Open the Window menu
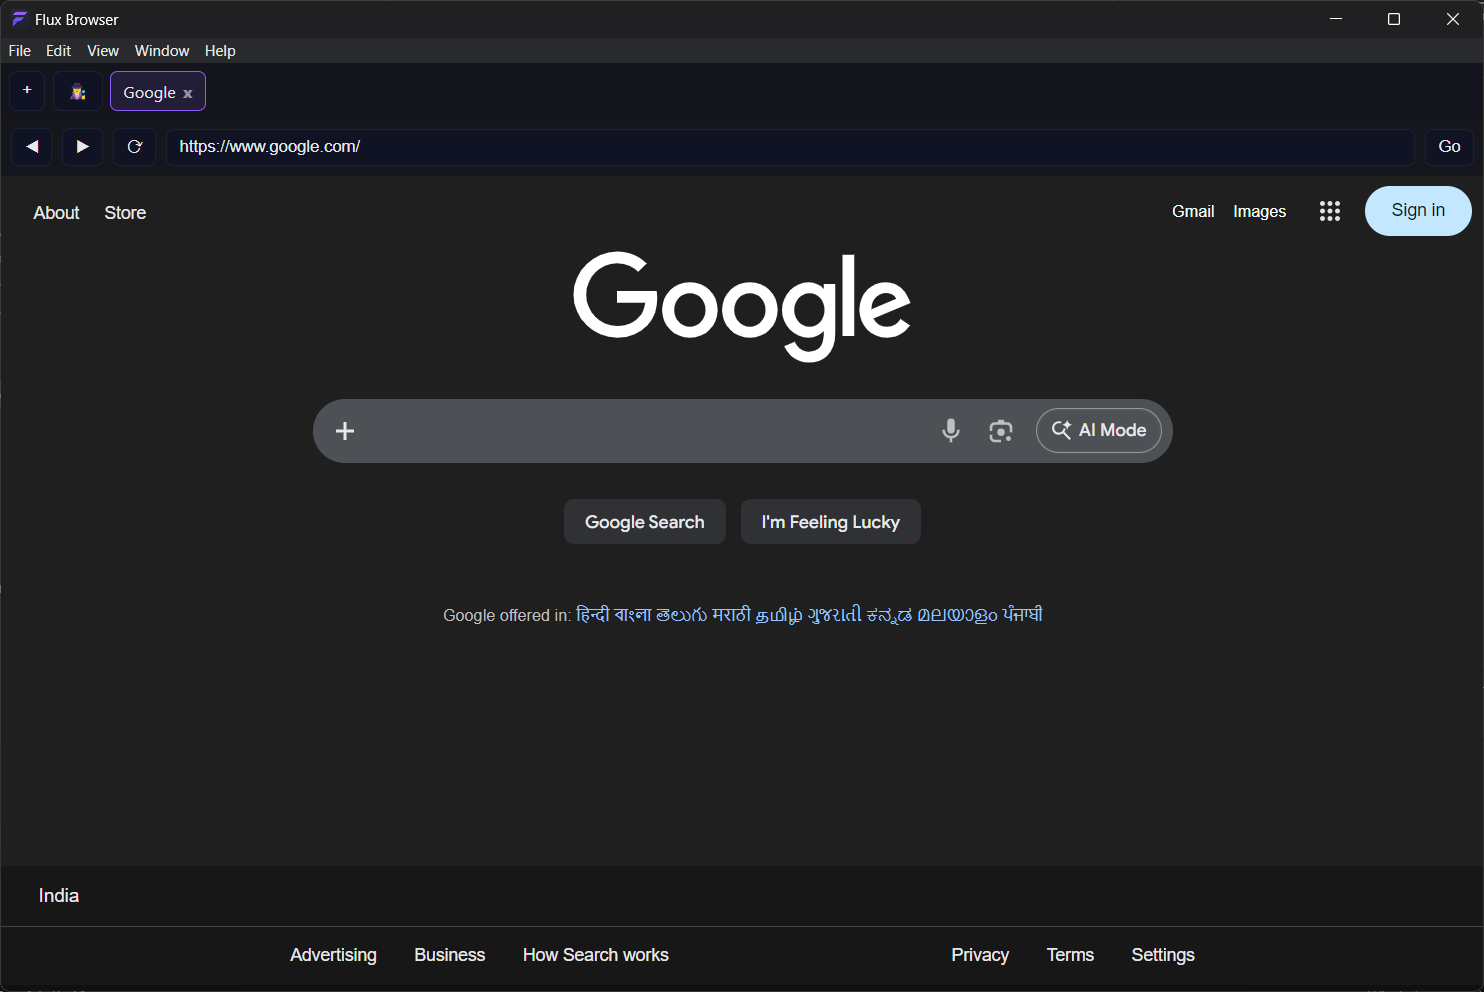 coord(161,50)
